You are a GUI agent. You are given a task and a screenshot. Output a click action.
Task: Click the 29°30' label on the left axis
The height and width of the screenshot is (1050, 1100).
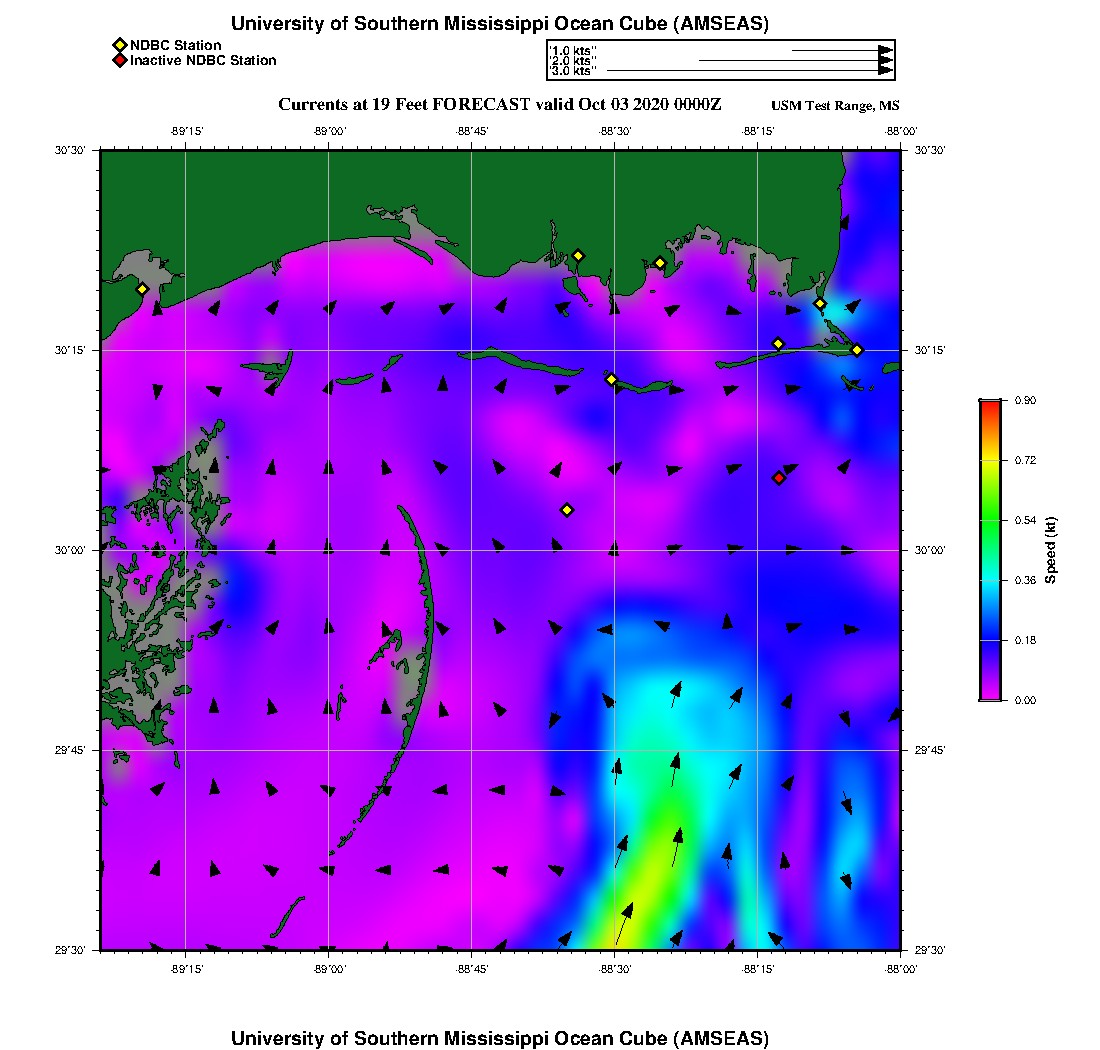coord(69,950)
